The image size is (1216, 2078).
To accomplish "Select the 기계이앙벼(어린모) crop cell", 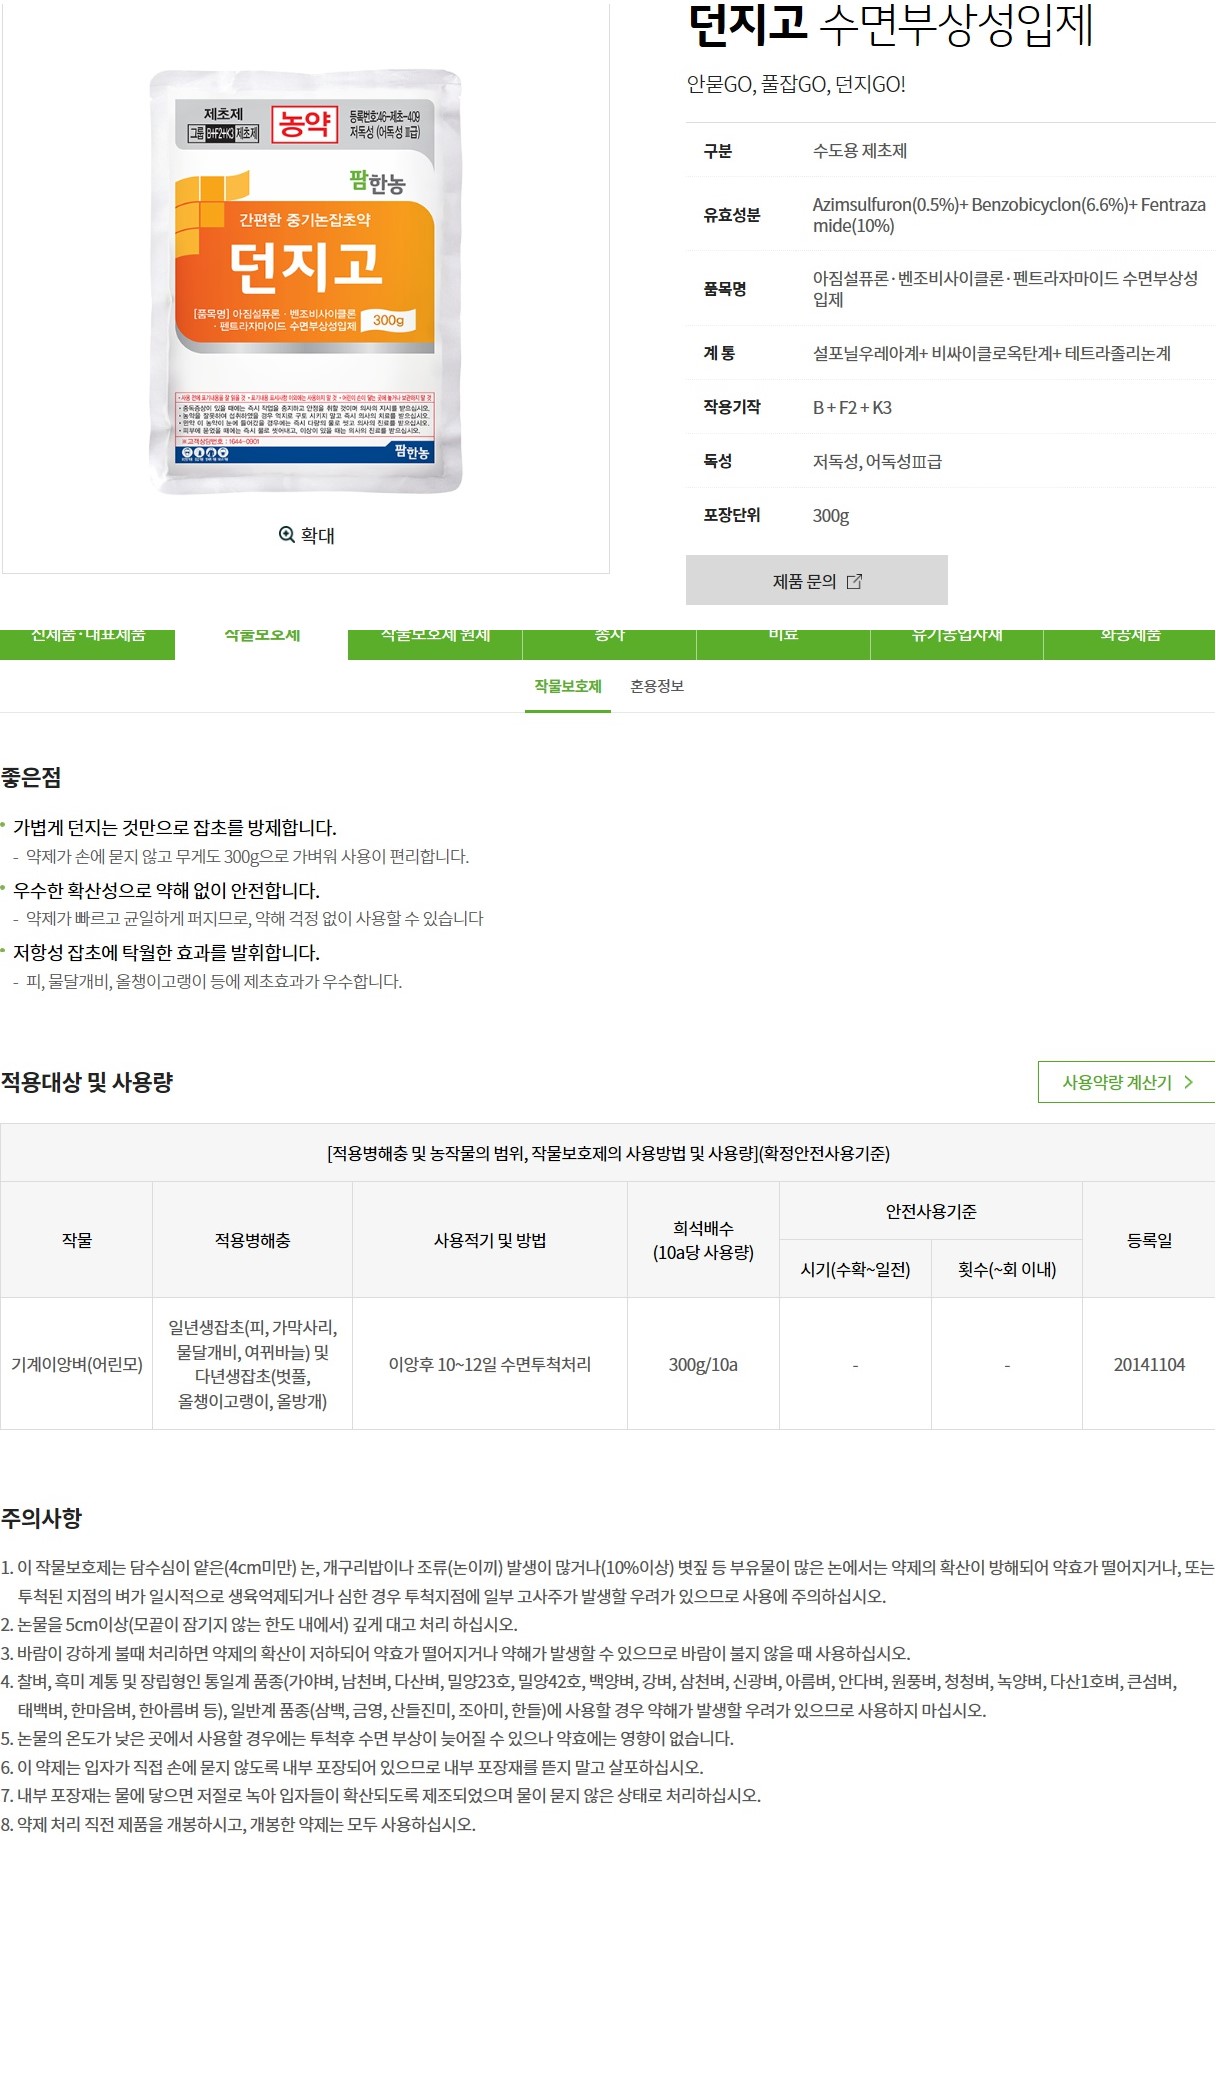I will click(x=77, y=1364).
